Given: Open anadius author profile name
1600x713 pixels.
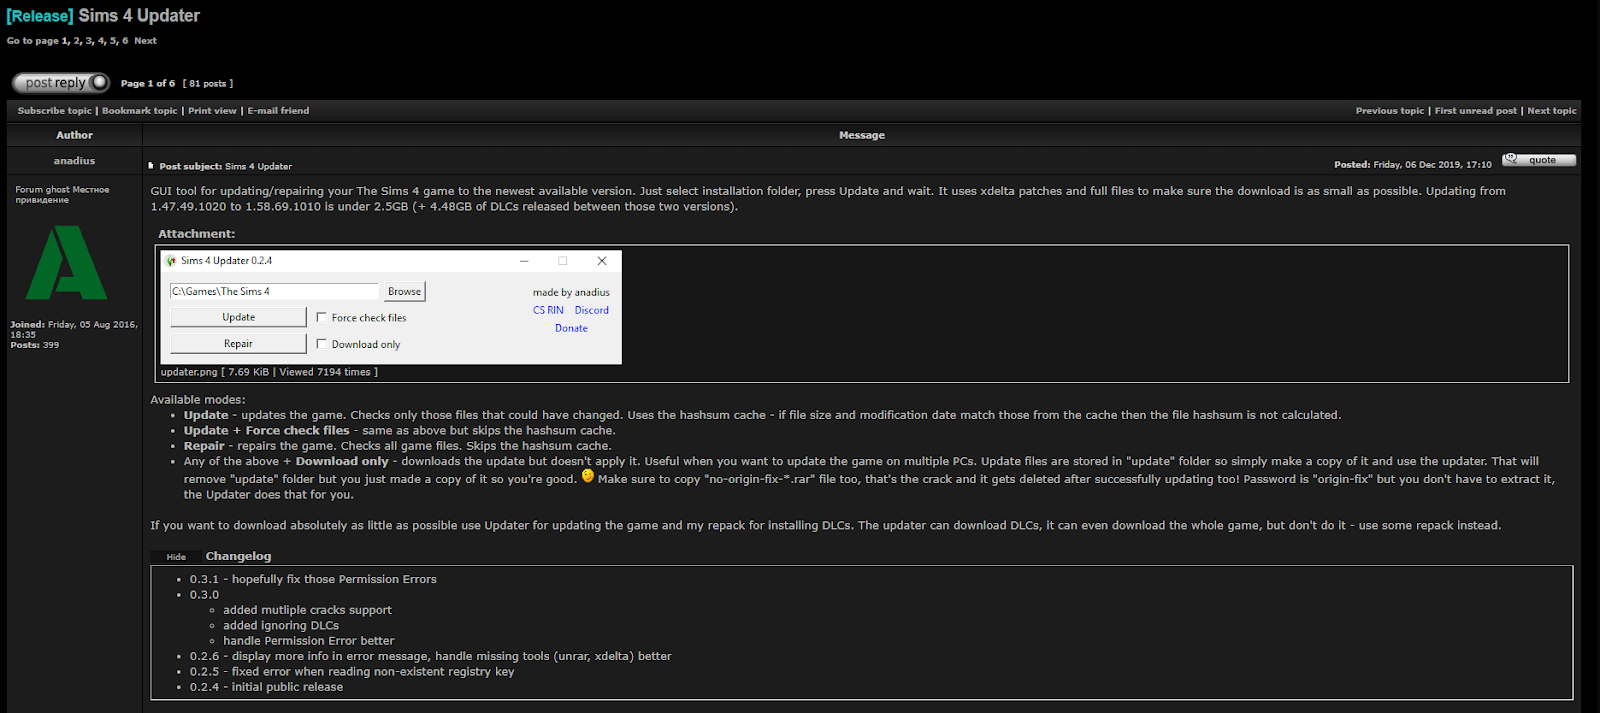Looking at the screenshot, I should pos(74,161).
